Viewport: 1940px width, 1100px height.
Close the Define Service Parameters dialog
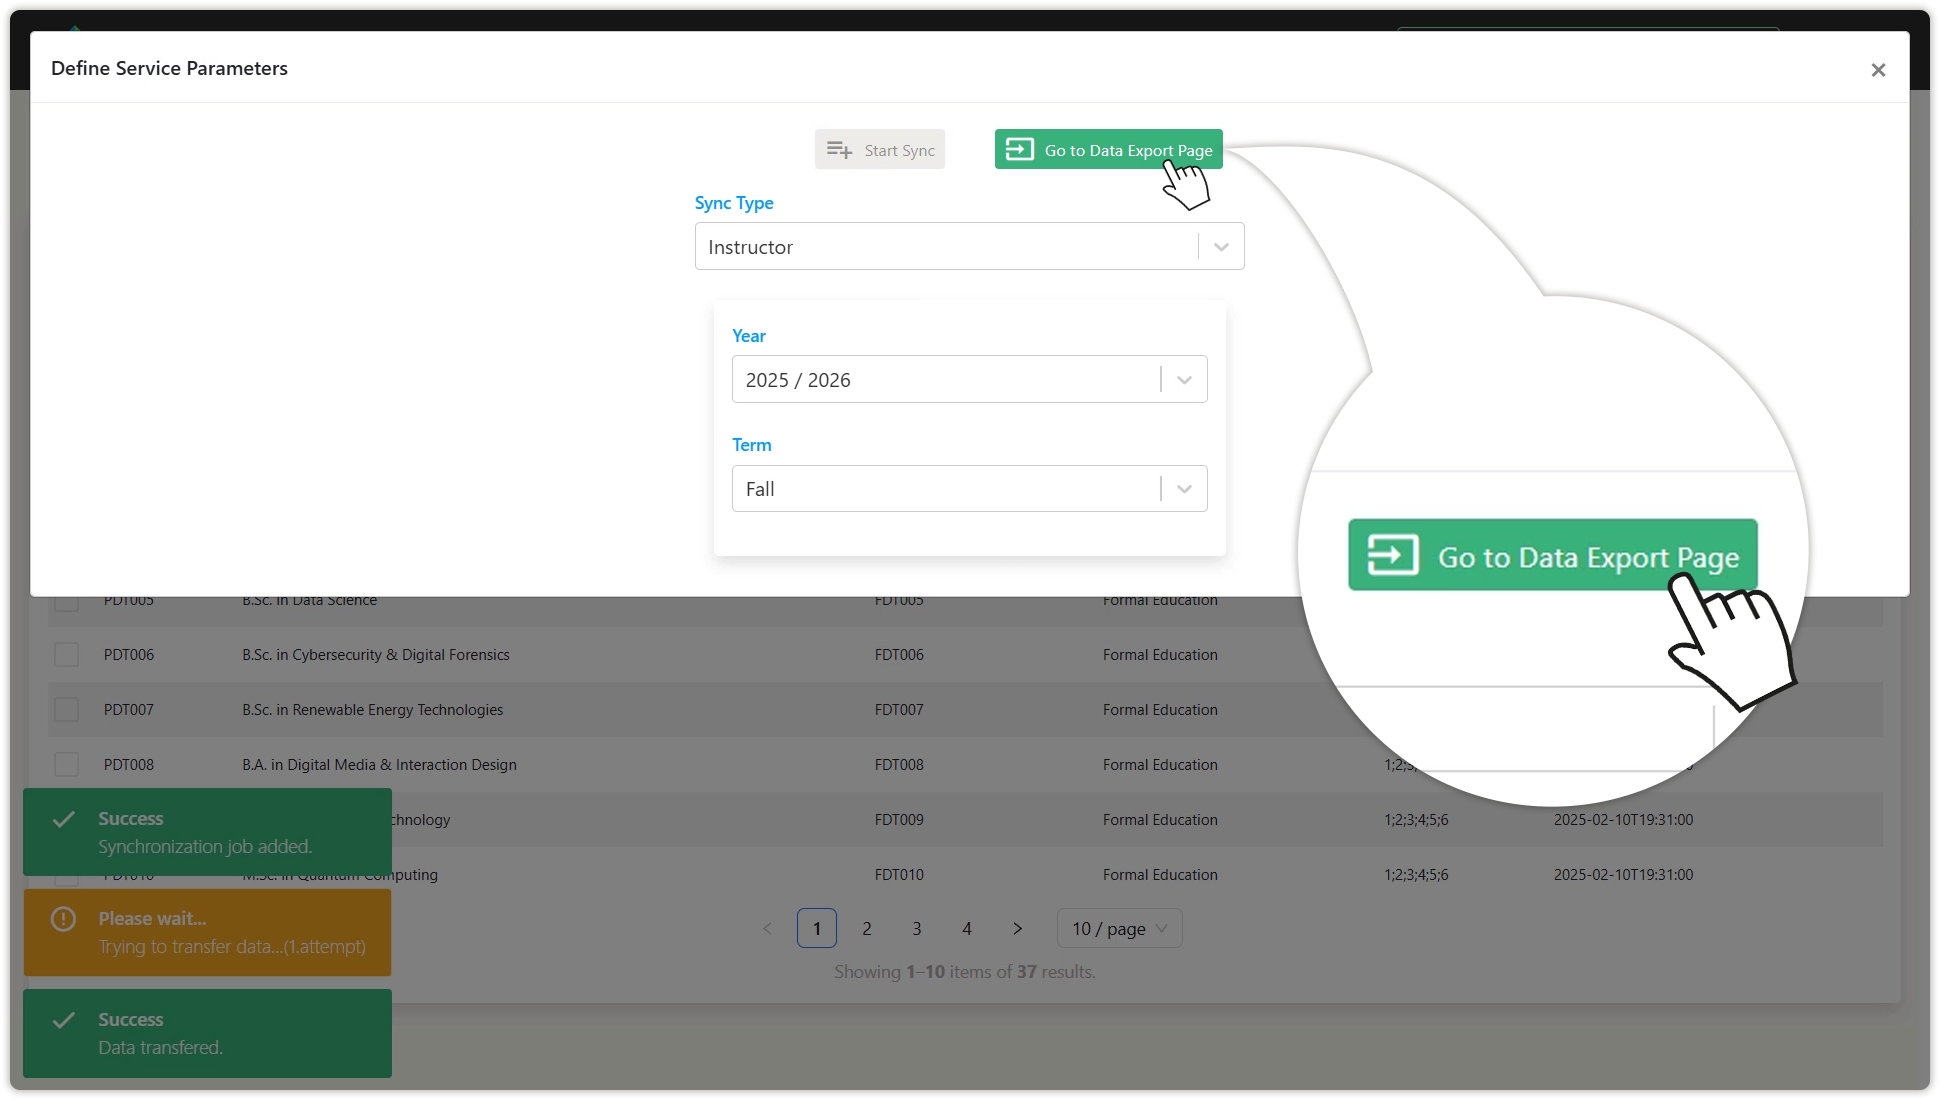(x=1878, y=70)
